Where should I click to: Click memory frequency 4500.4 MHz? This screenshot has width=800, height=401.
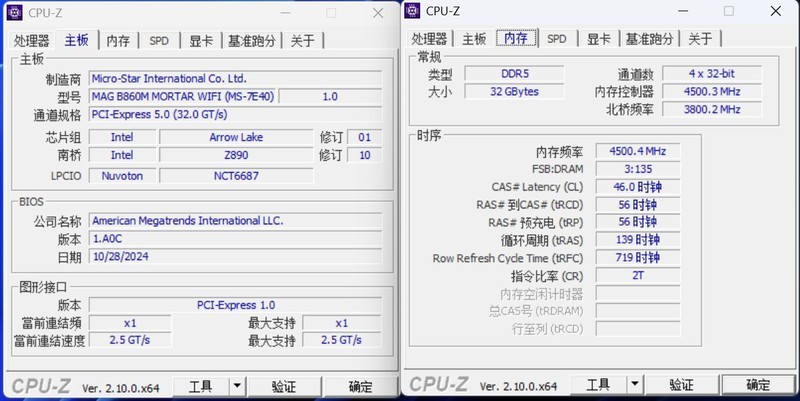(x=638, y=152)
